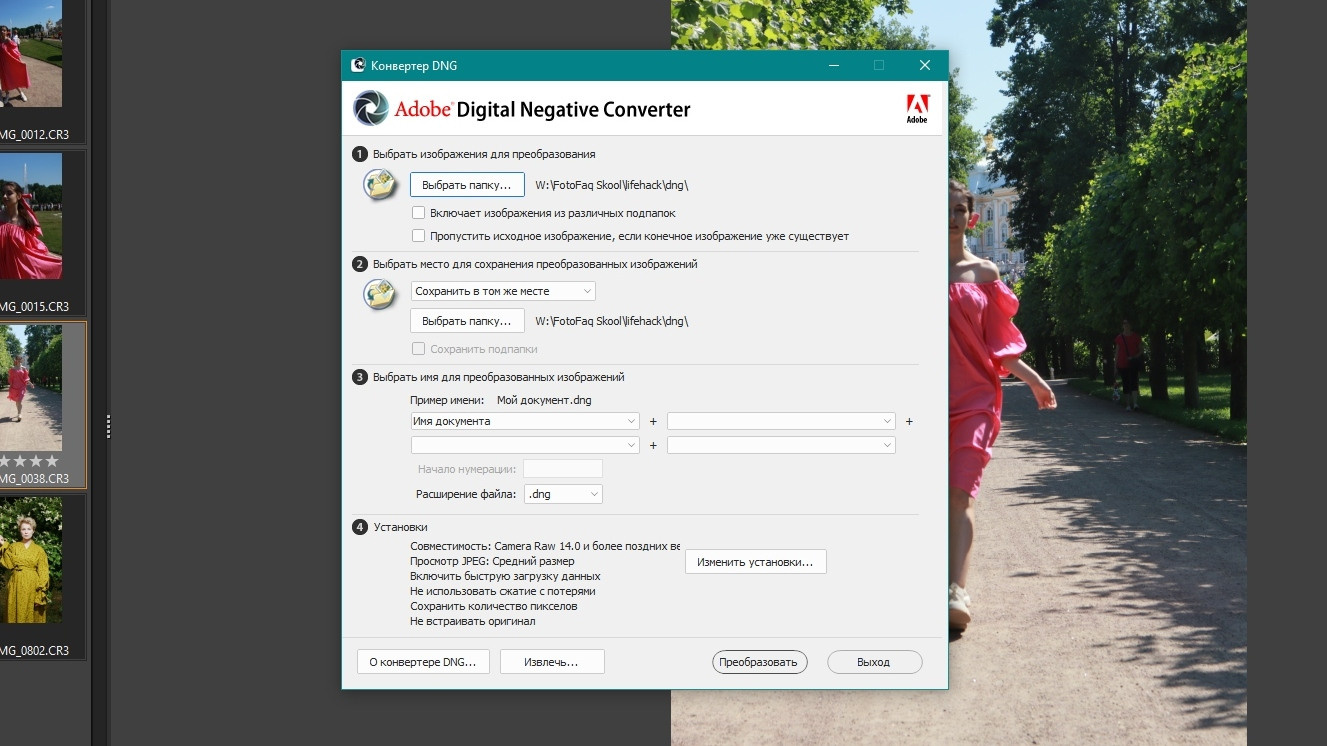The image size is (1327, 746).
Task: Click the plus sign after second name field
Action: 909,421
